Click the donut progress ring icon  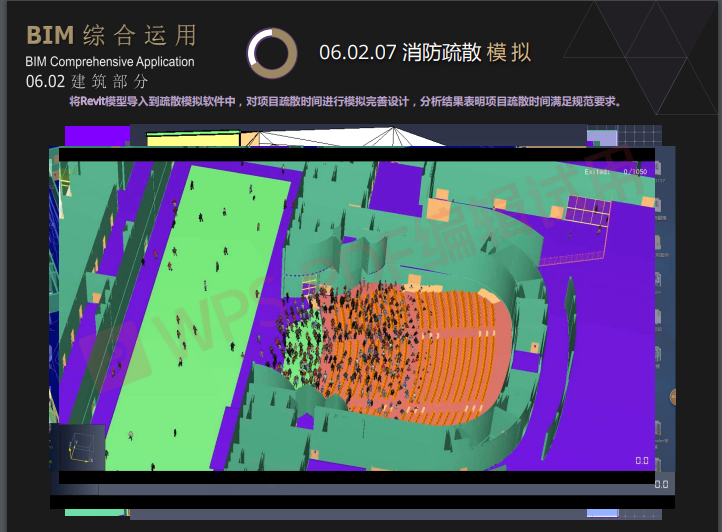click(x=272, y=52)
